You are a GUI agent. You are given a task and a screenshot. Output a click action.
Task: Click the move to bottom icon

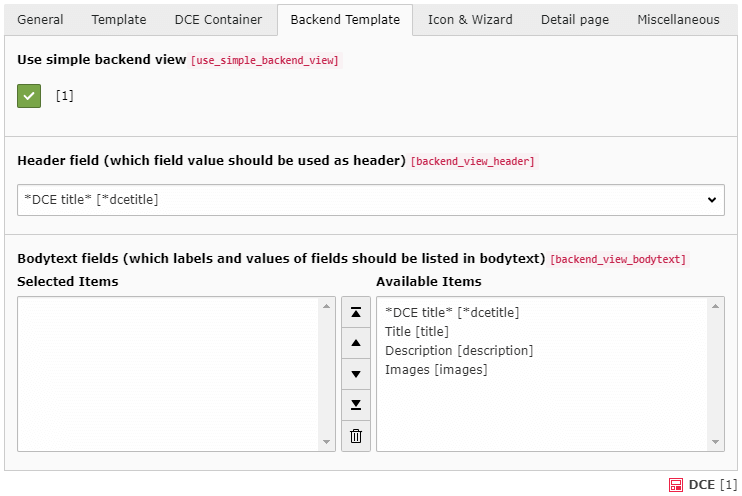[x=355, y=405]
